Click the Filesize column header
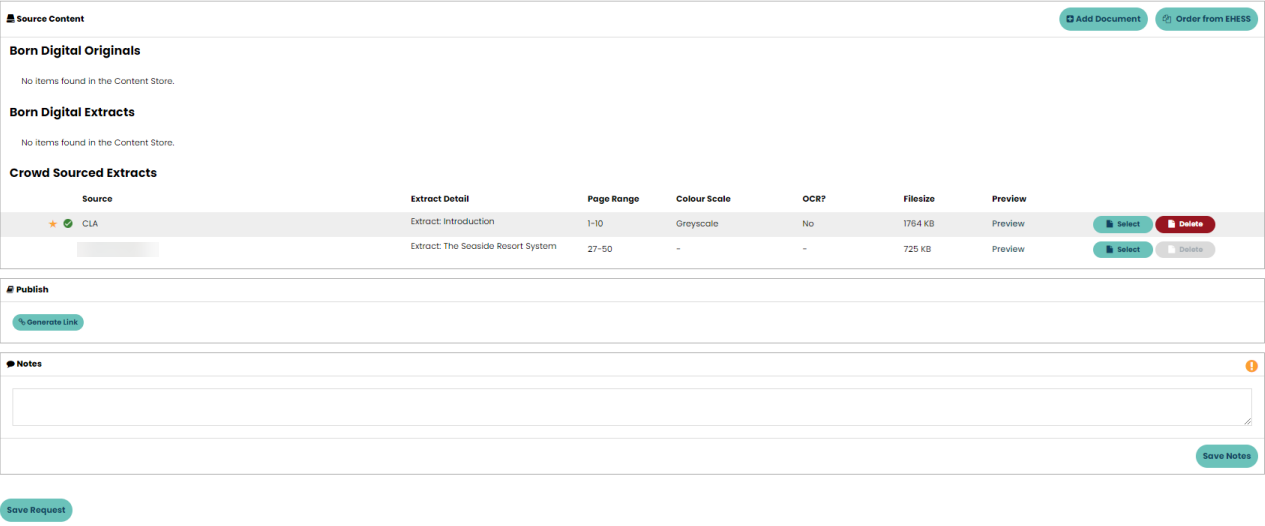This screenshot has height=526, width=1265. point(918,199)
